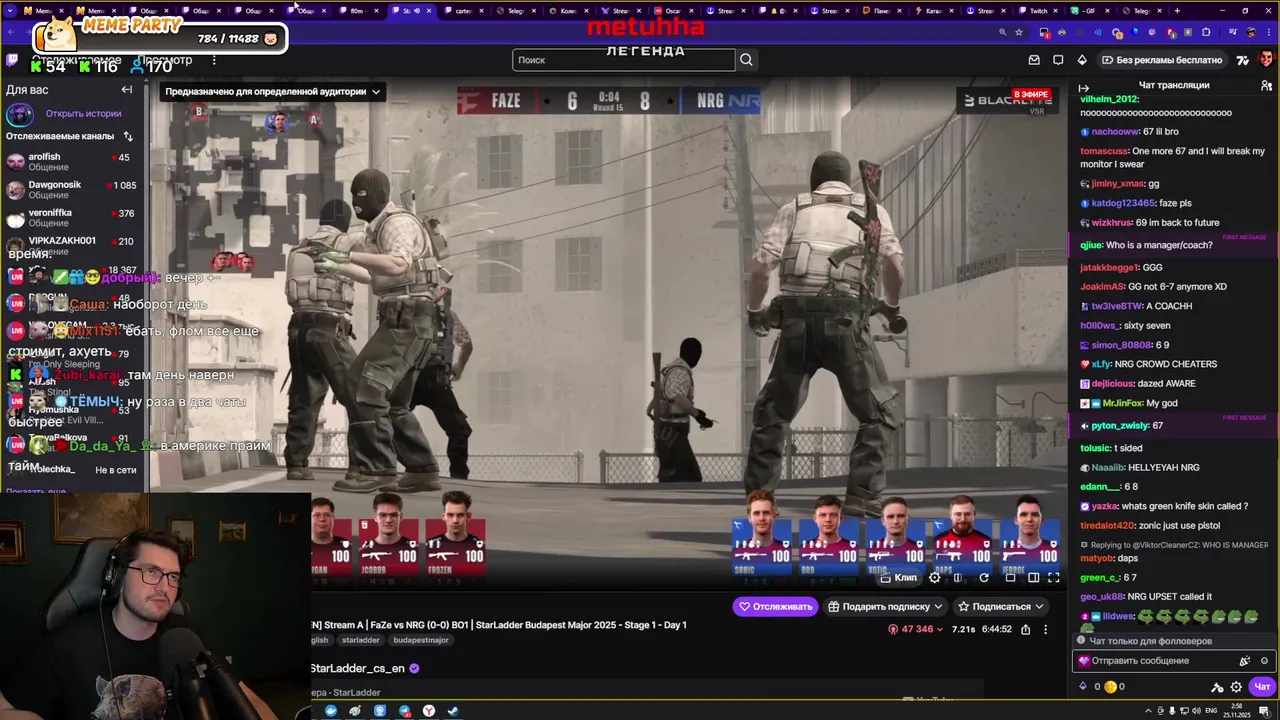Open 7TV extension icon in header
The width and height of the screenshot is (1280, 720).
[1243, 60]
